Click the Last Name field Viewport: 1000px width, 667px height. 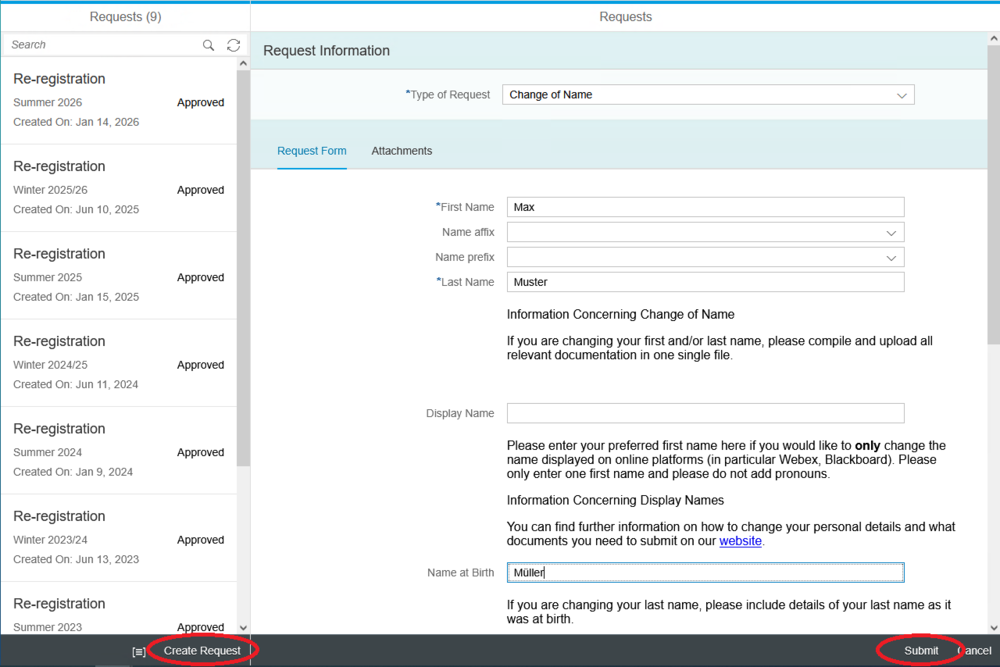coord(705,282)
